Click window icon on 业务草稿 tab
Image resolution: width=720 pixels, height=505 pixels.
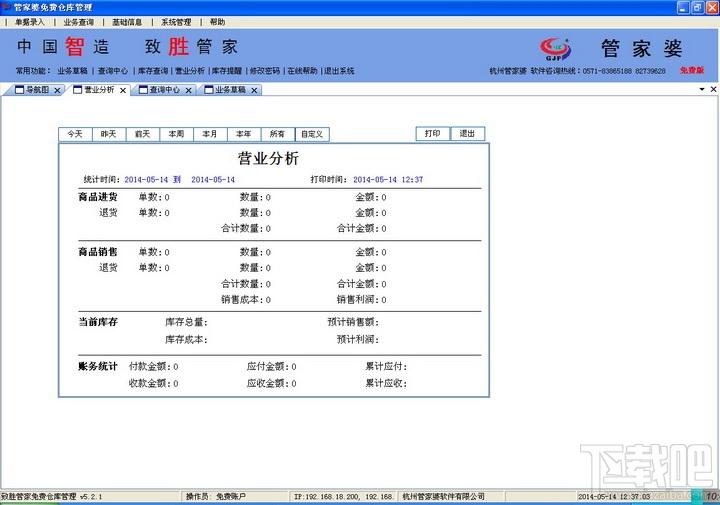tap(209, 90)
